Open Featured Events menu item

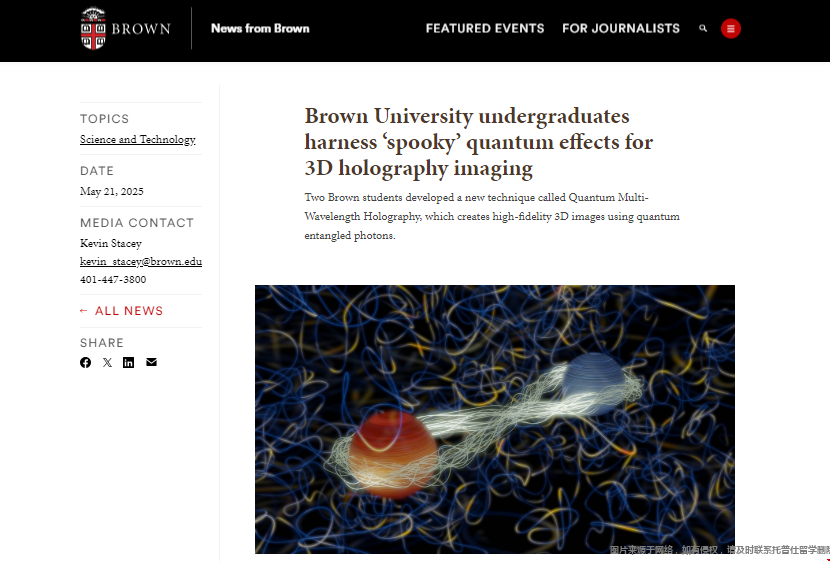coord(485,29)
